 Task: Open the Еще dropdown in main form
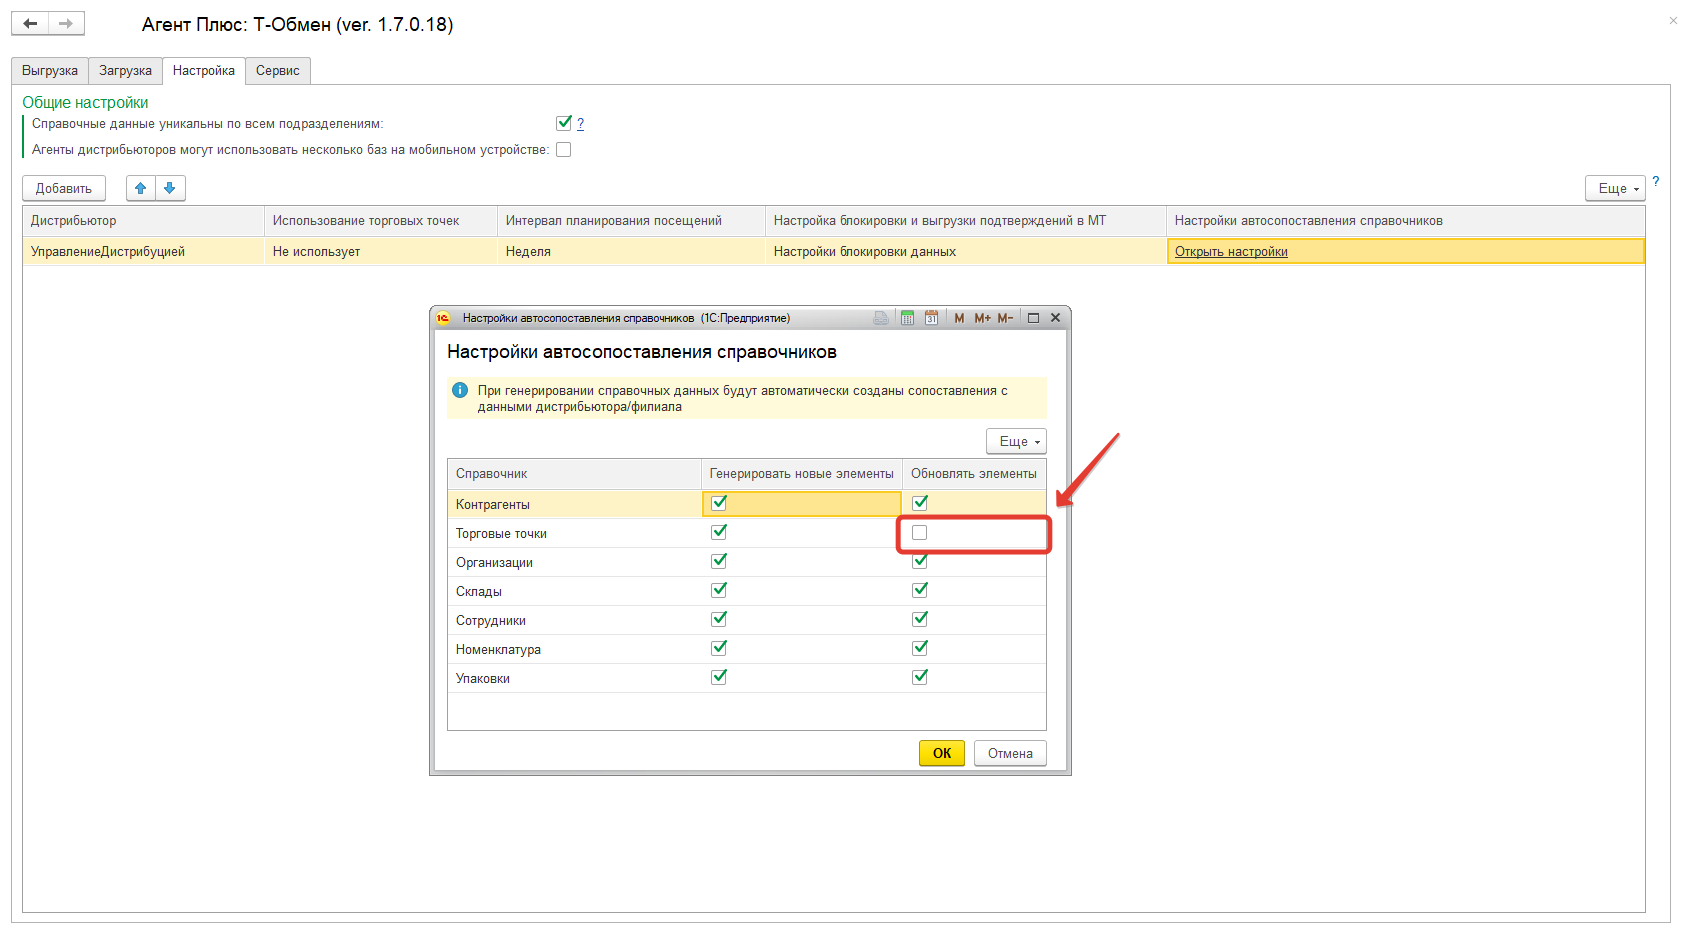pos(1615,188)
